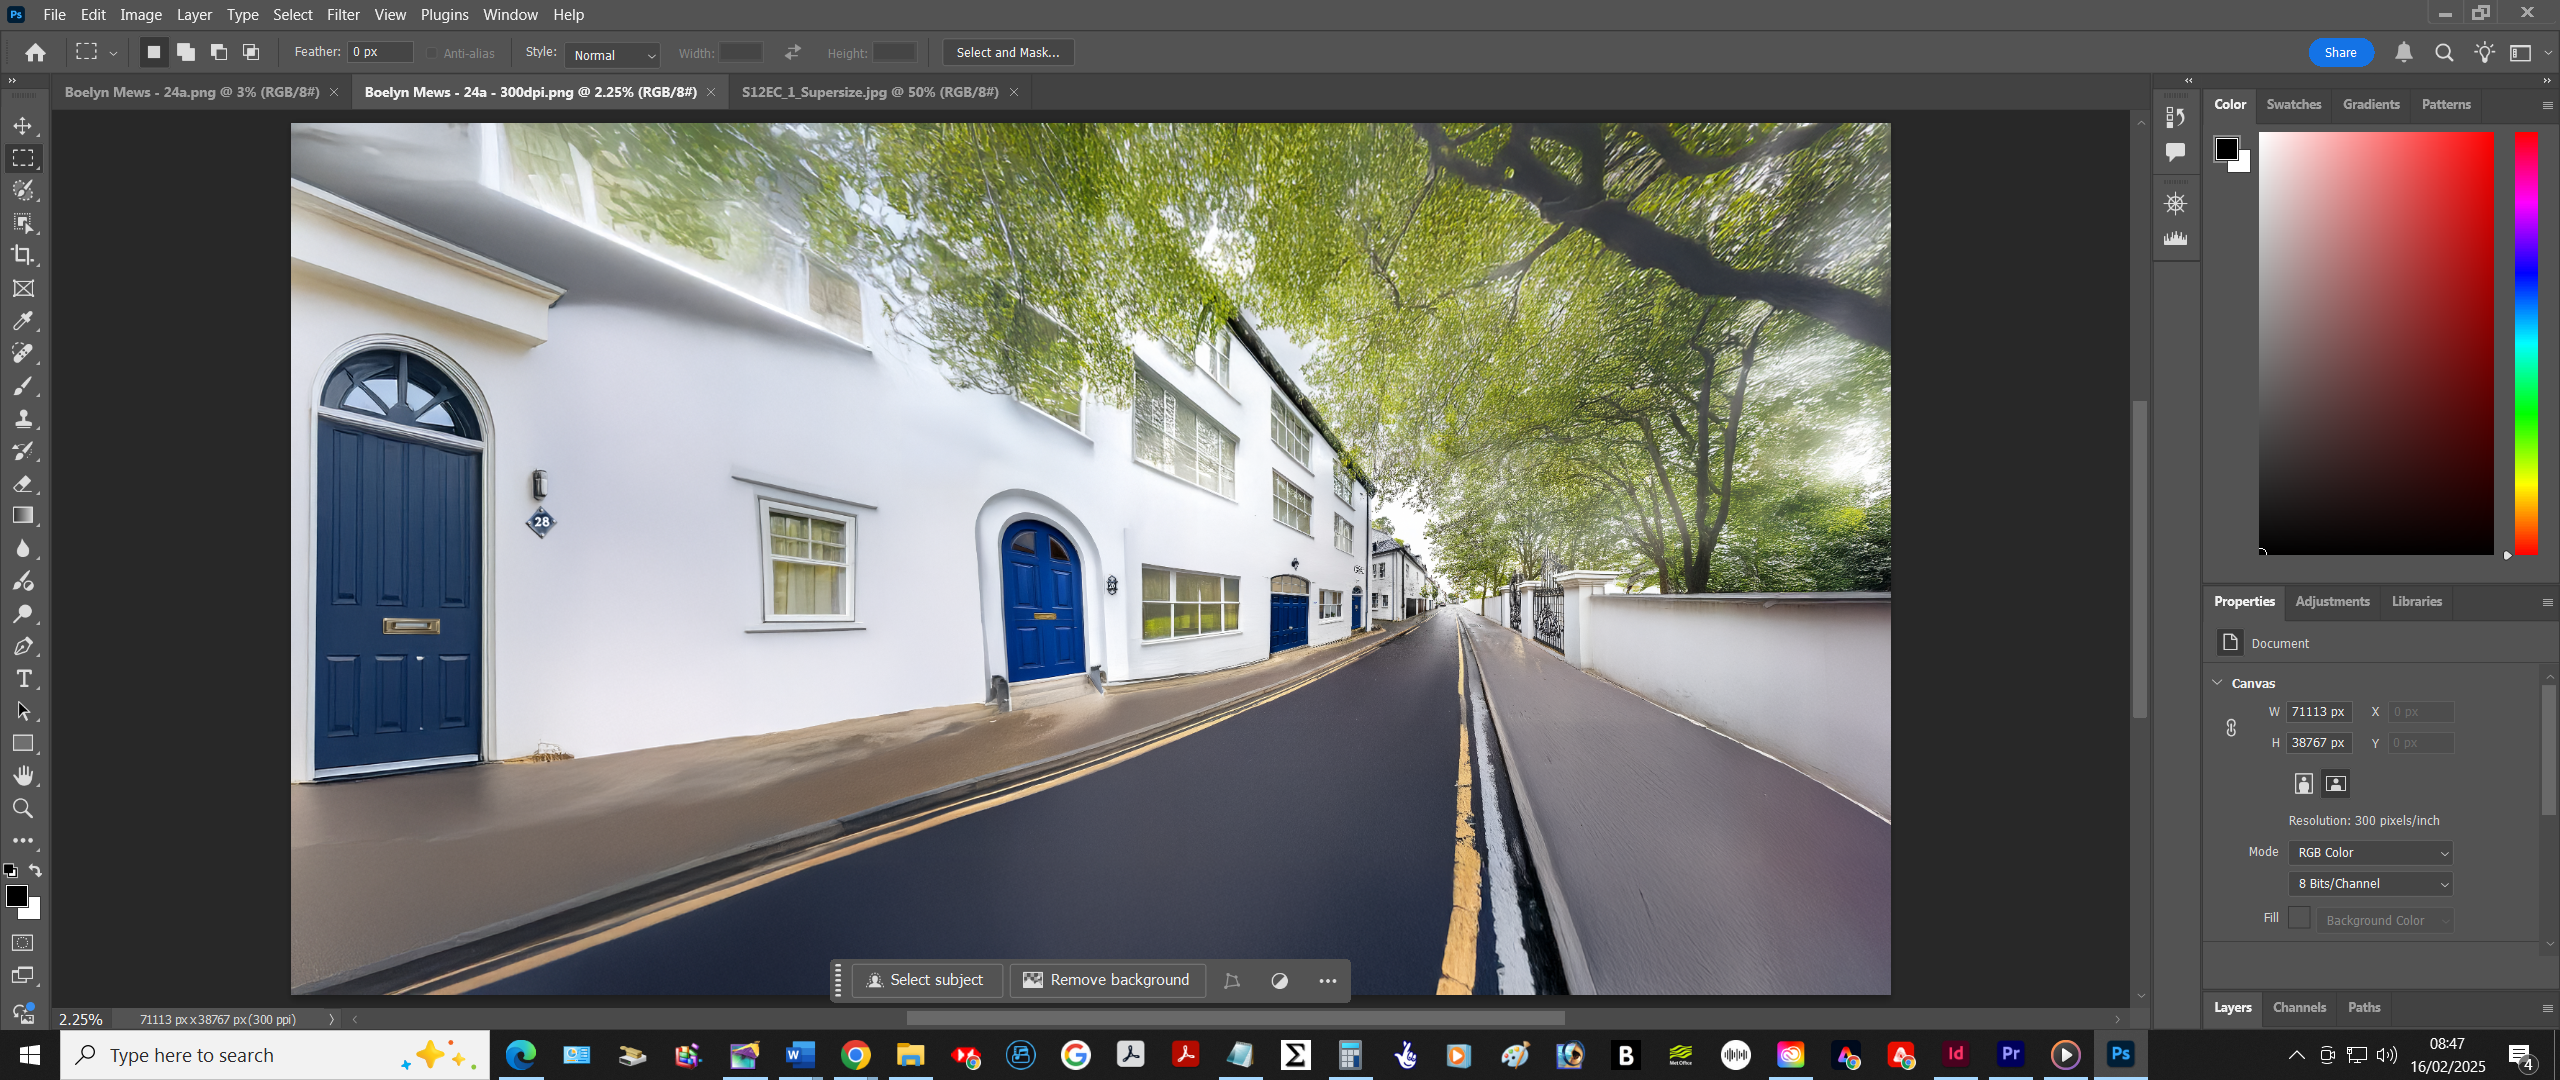2560x1080 pixels.
Task: Select the Gradient tool
Action: coord(23,516)
